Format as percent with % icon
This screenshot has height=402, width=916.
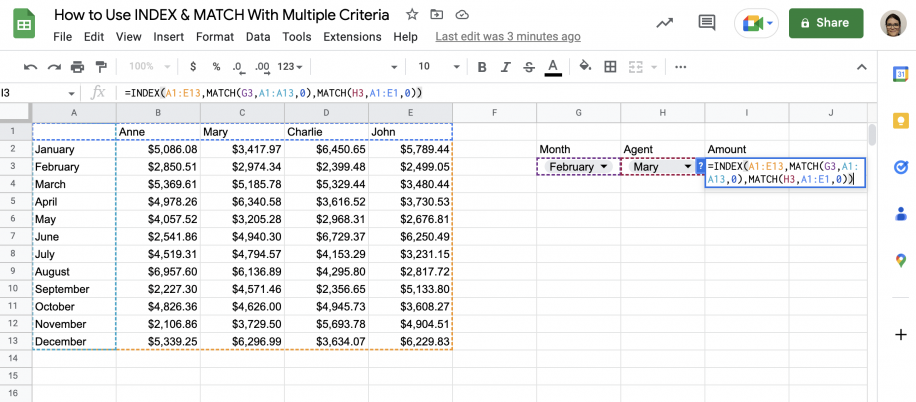[x=216, y=67]
